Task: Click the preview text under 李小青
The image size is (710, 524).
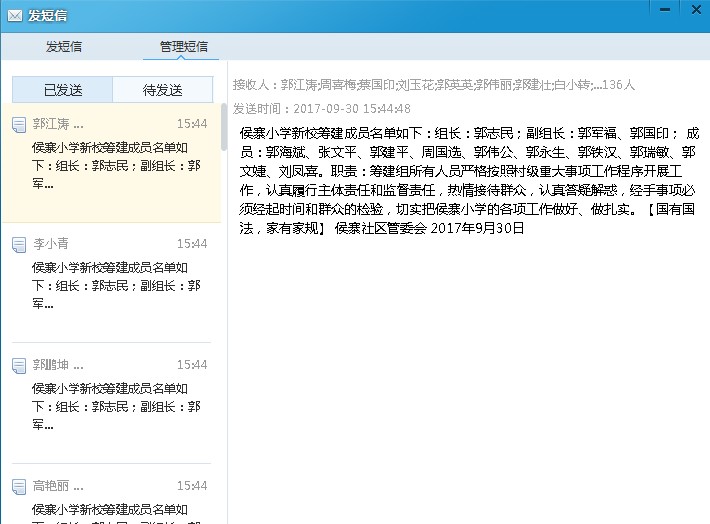Action: [116, 286]
